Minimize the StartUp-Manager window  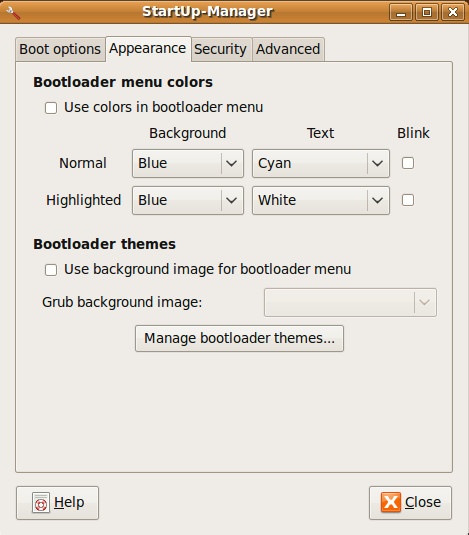pos(401,12)
